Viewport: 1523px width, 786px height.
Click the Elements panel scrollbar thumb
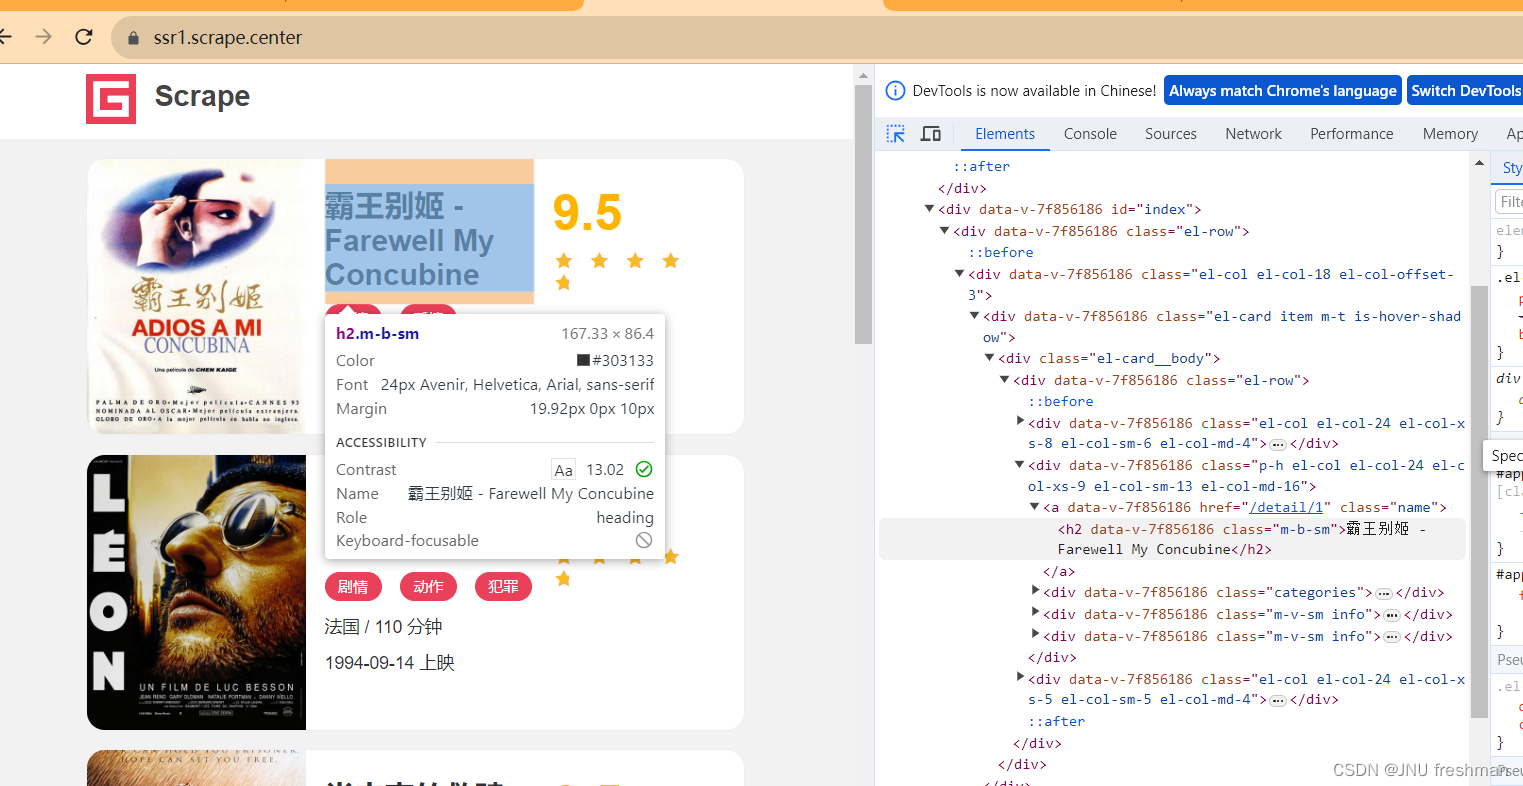1479,501
